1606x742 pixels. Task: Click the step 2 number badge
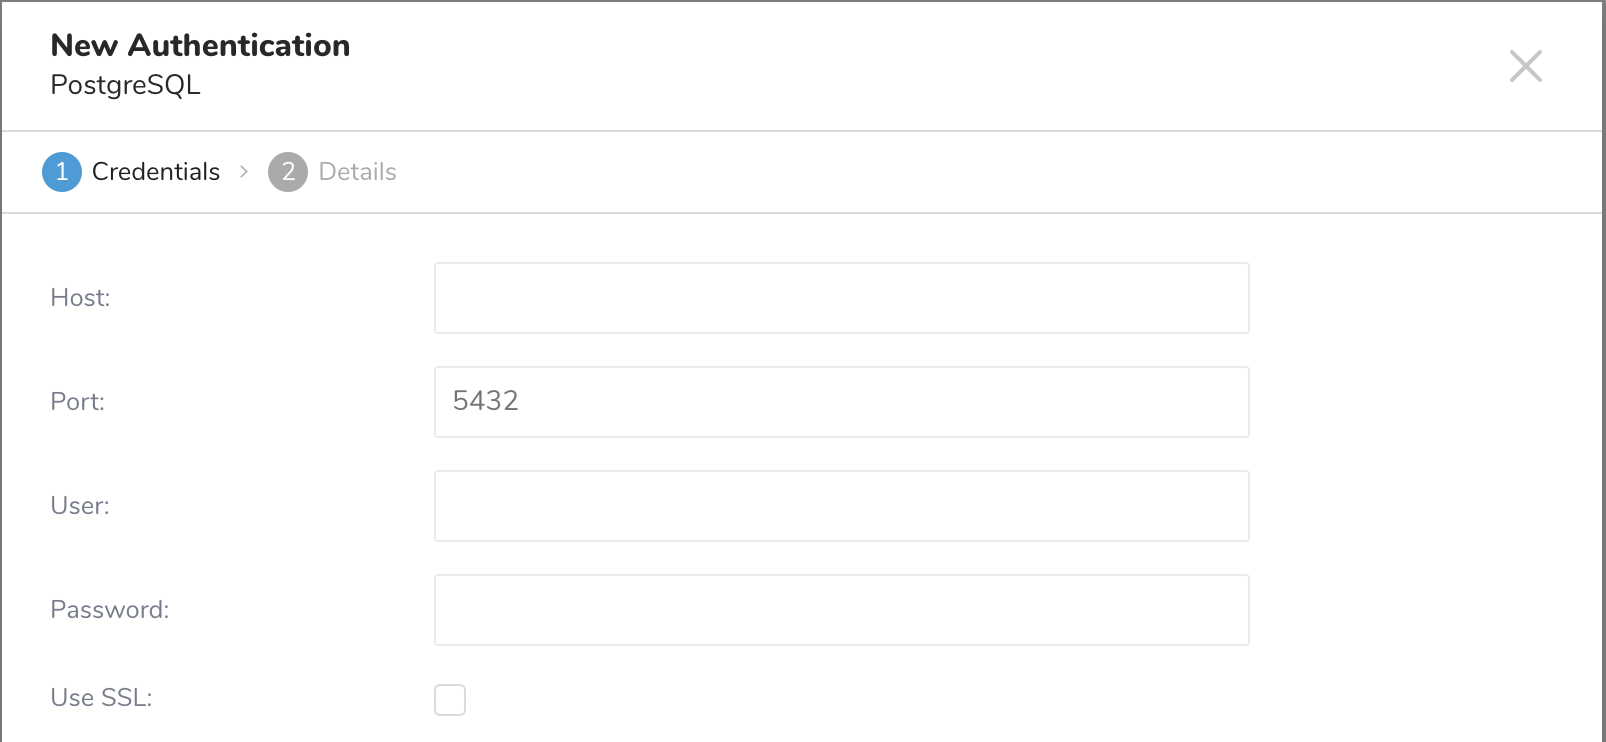point(287,172)
